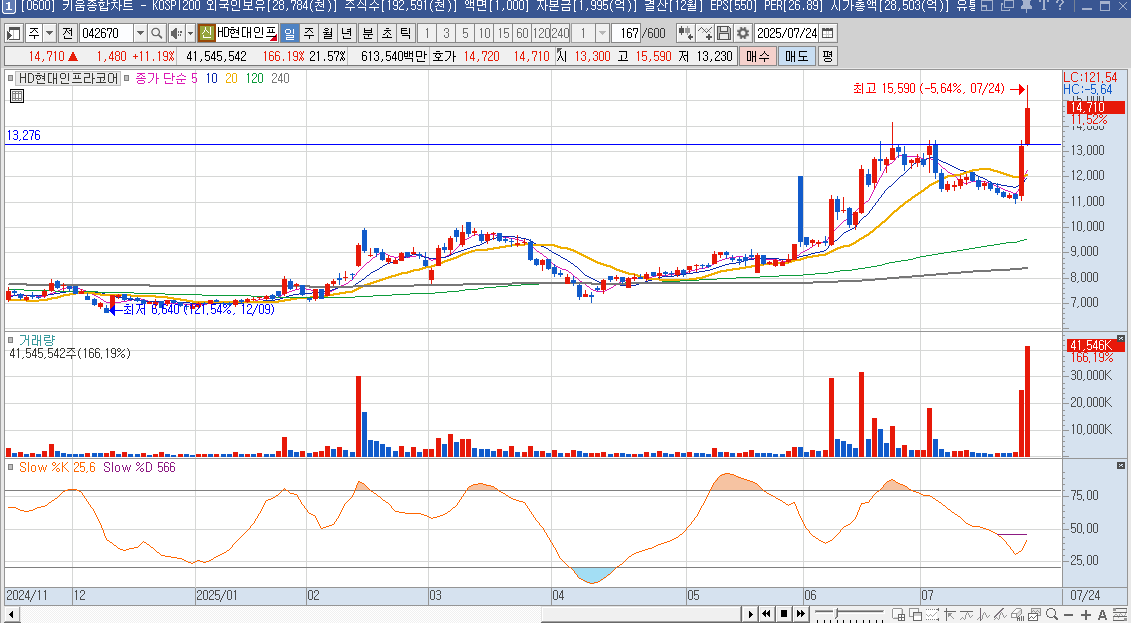Click the font size T icon in title bar

(1043, 6)
